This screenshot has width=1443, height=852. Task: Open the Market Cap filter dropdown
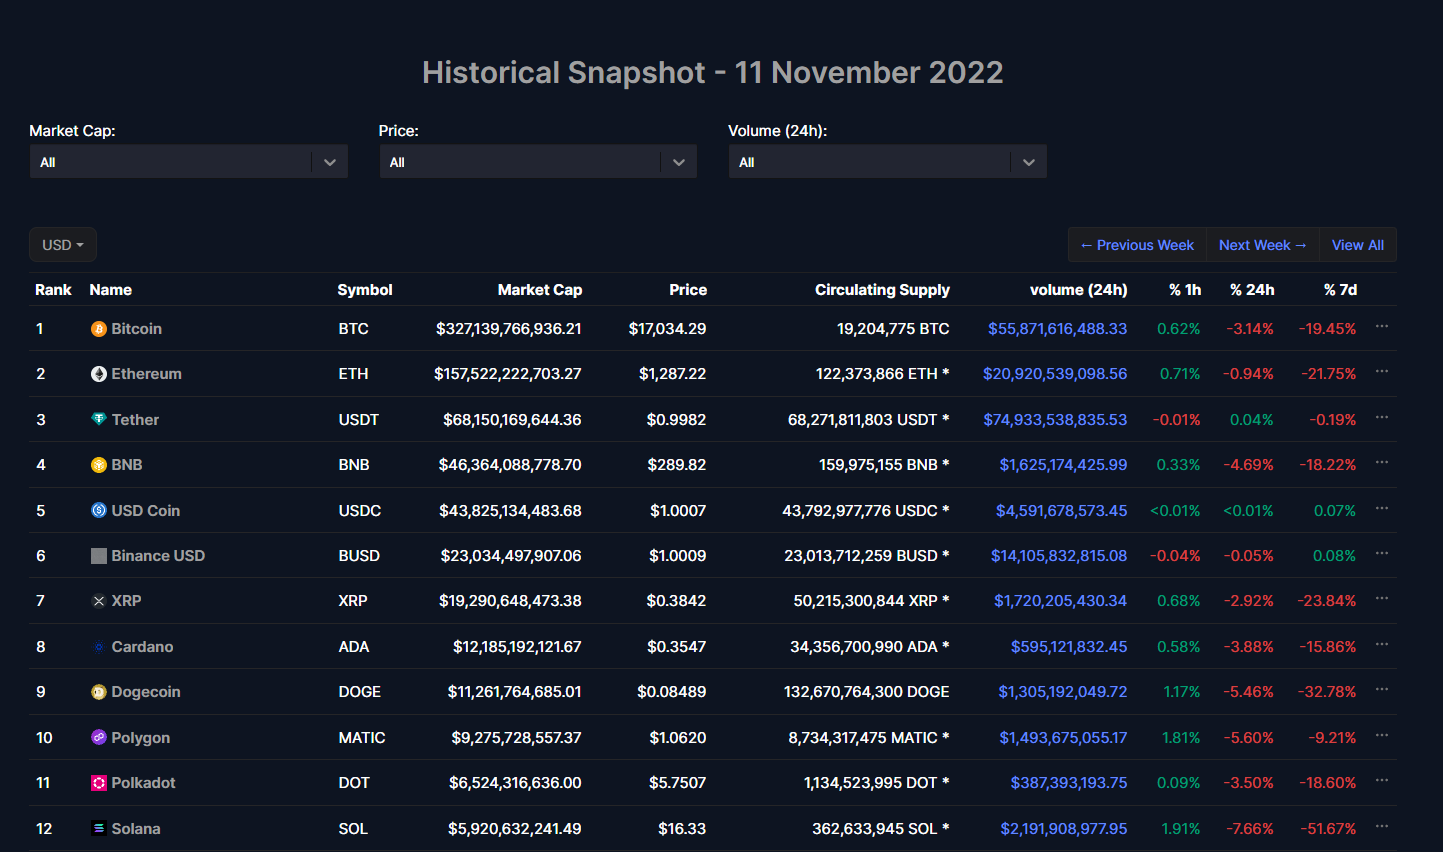(x=188, y=162)
